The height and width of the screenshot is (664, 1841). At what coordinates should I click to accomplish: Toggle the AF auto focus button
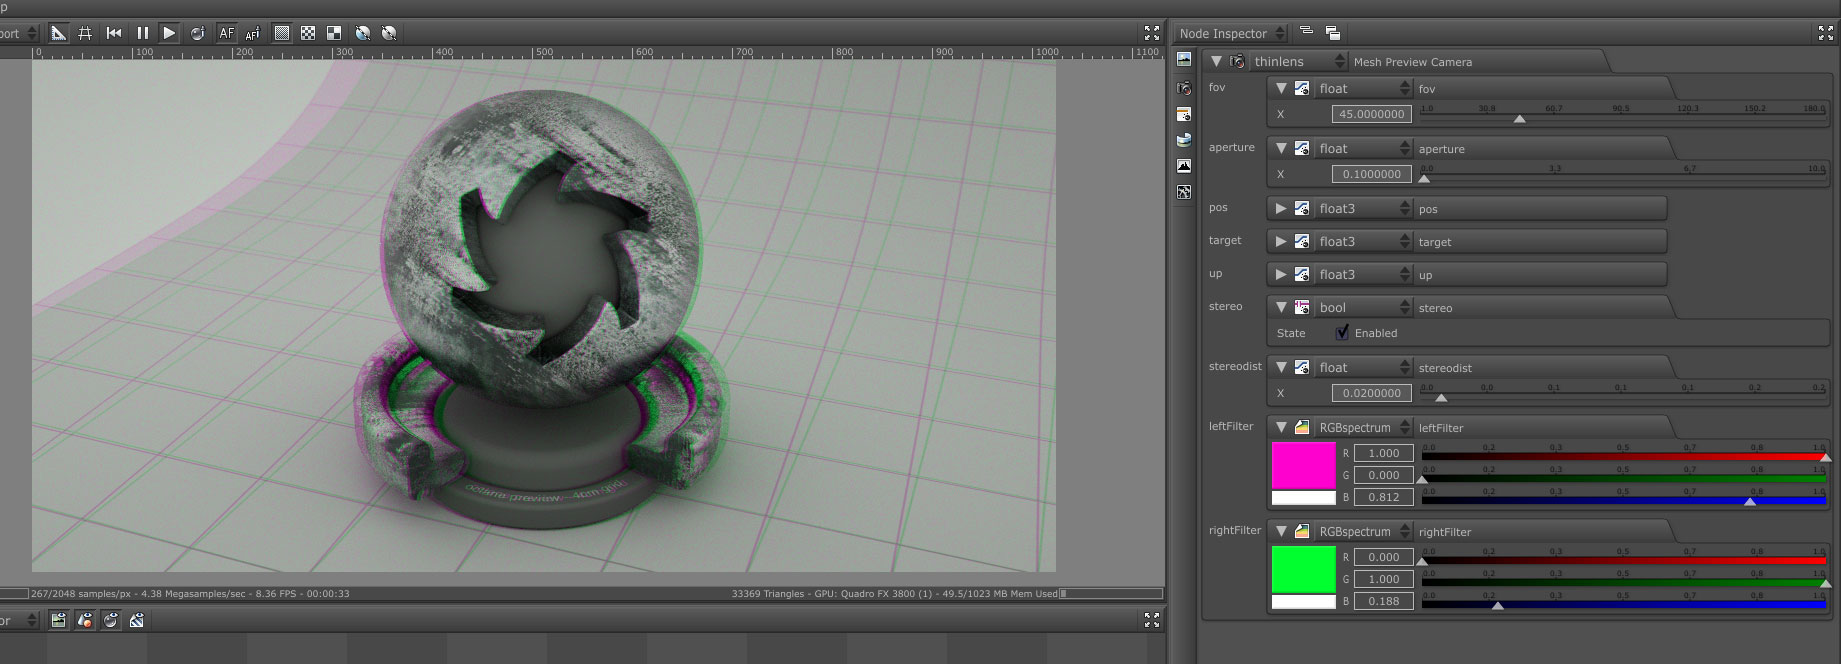tap(226, 33)
